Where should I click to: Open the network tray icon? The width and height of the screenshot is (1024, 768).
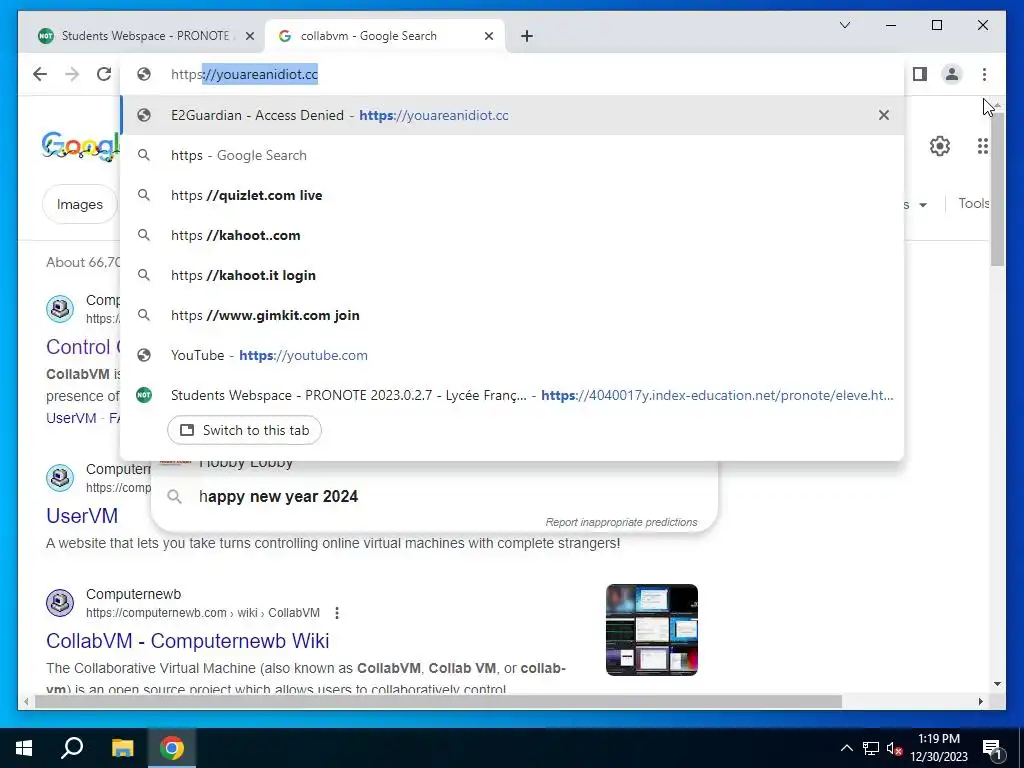(871, 748)
